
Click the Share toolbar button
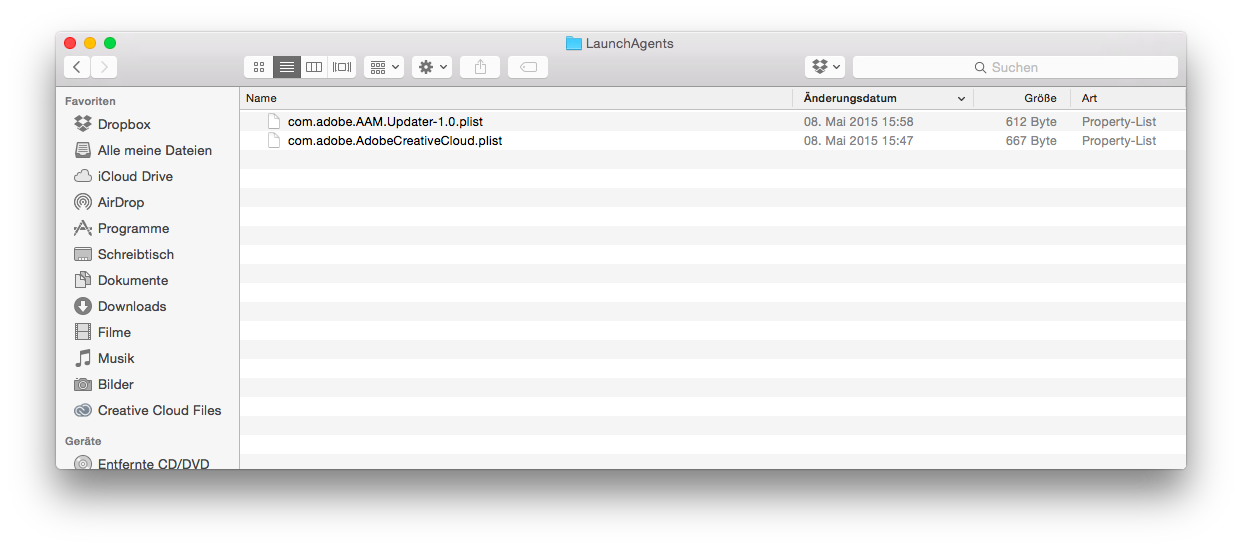point(480,67)
